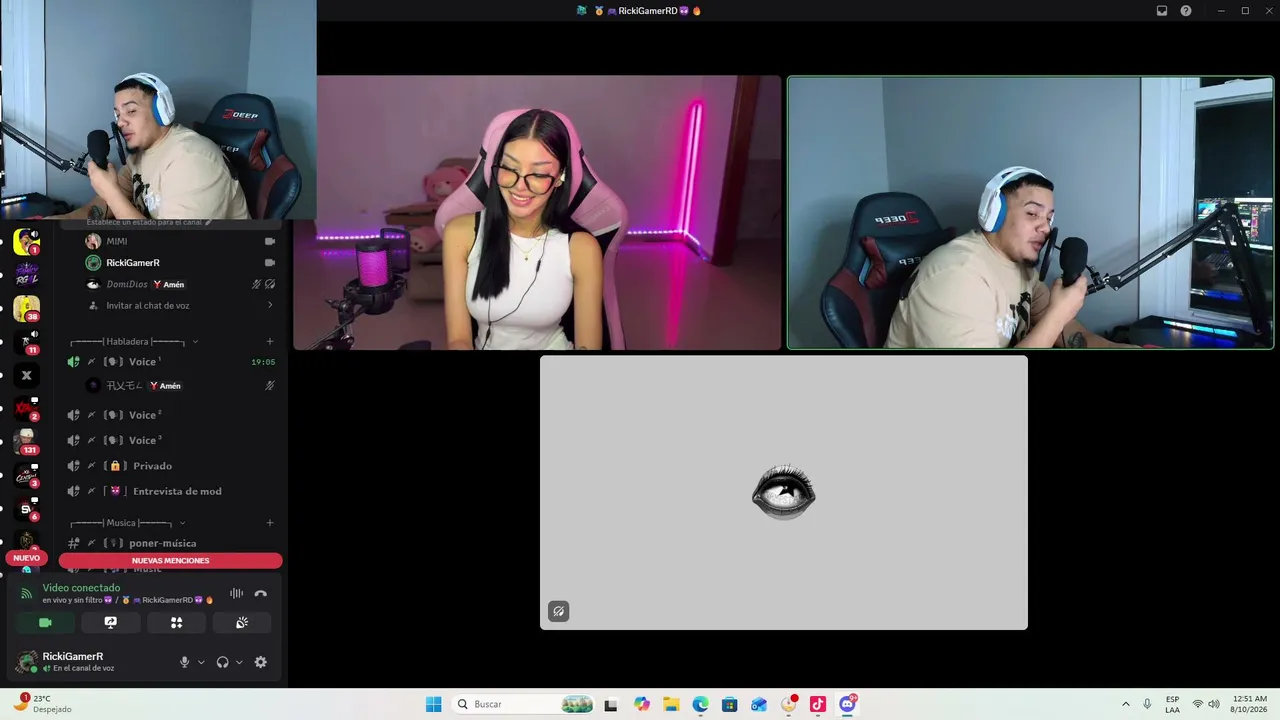Image resolution: width=1280 pixels, height=720 pixels.
Task: Mute your microphone in the user panel
Action: (184, 662)
